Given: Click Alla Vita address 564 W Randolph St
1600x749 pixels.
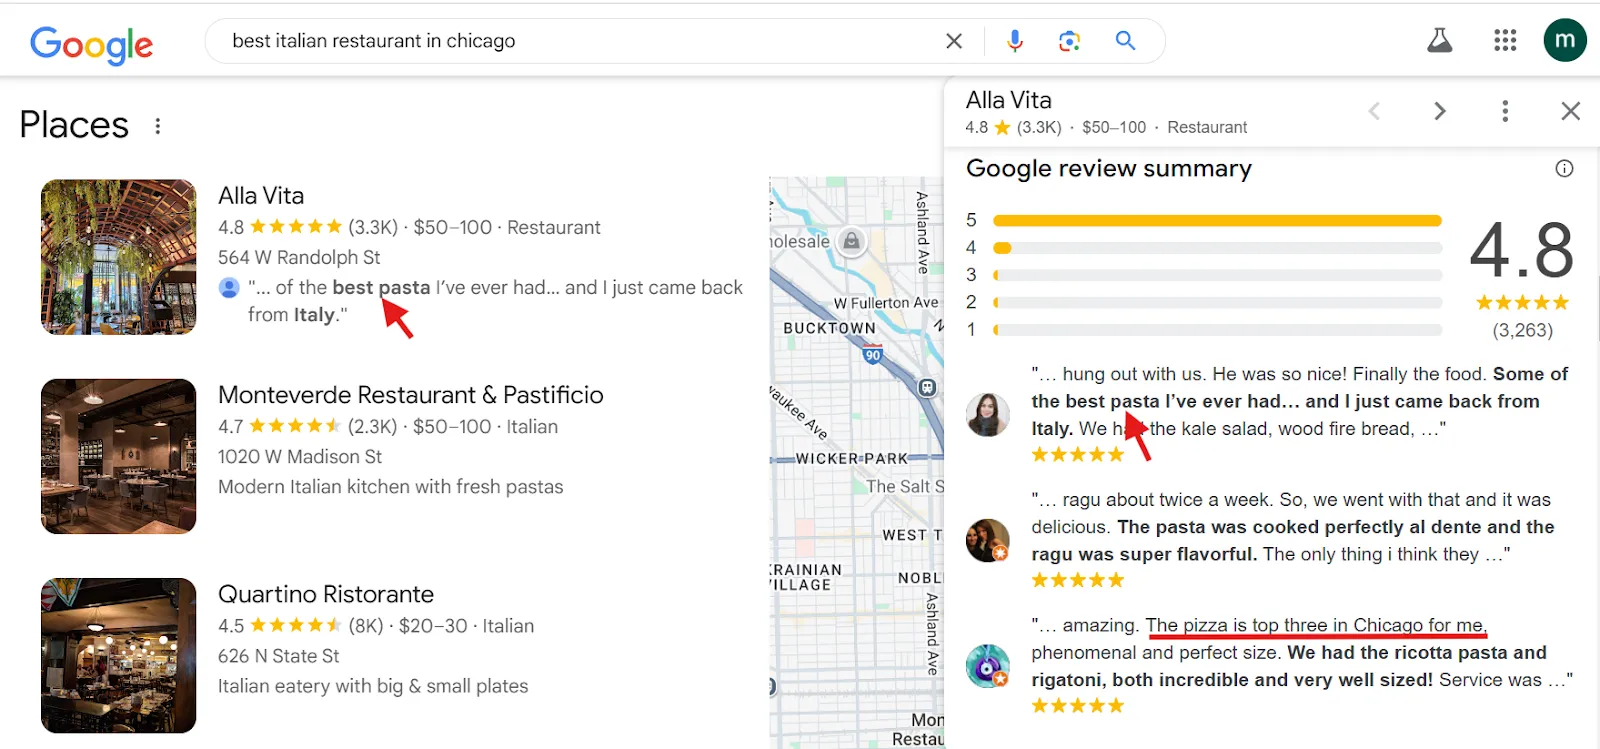Looking at the screenshot, I should (299, 257).
